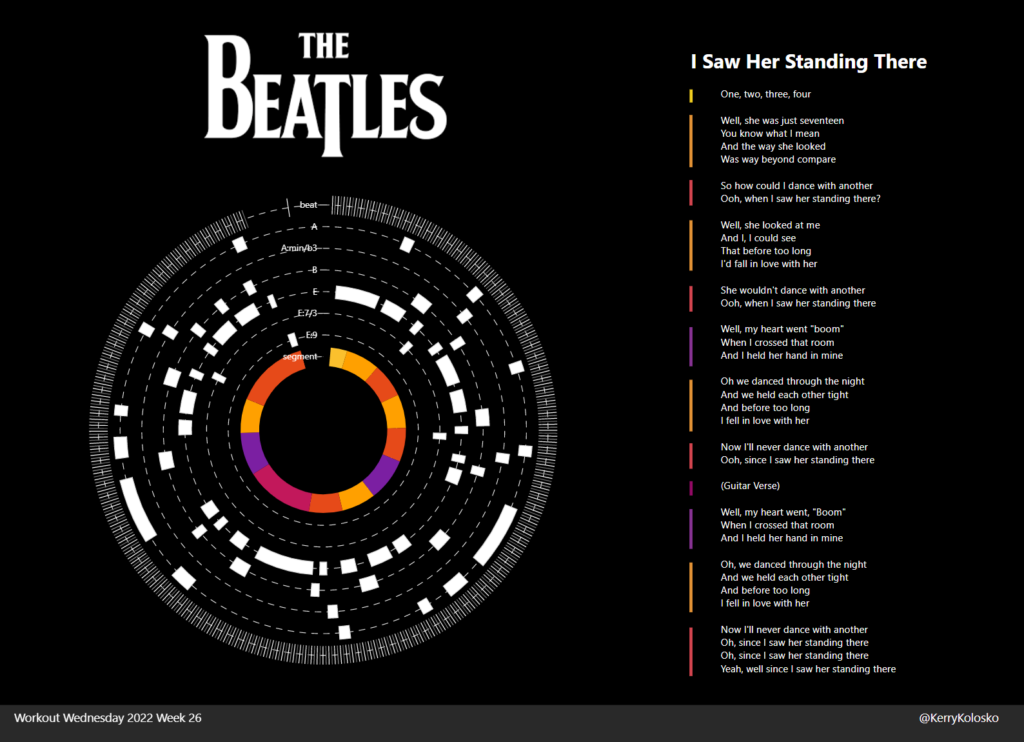Select the "Well, she was just seventeen" lyric

[782, 121]
